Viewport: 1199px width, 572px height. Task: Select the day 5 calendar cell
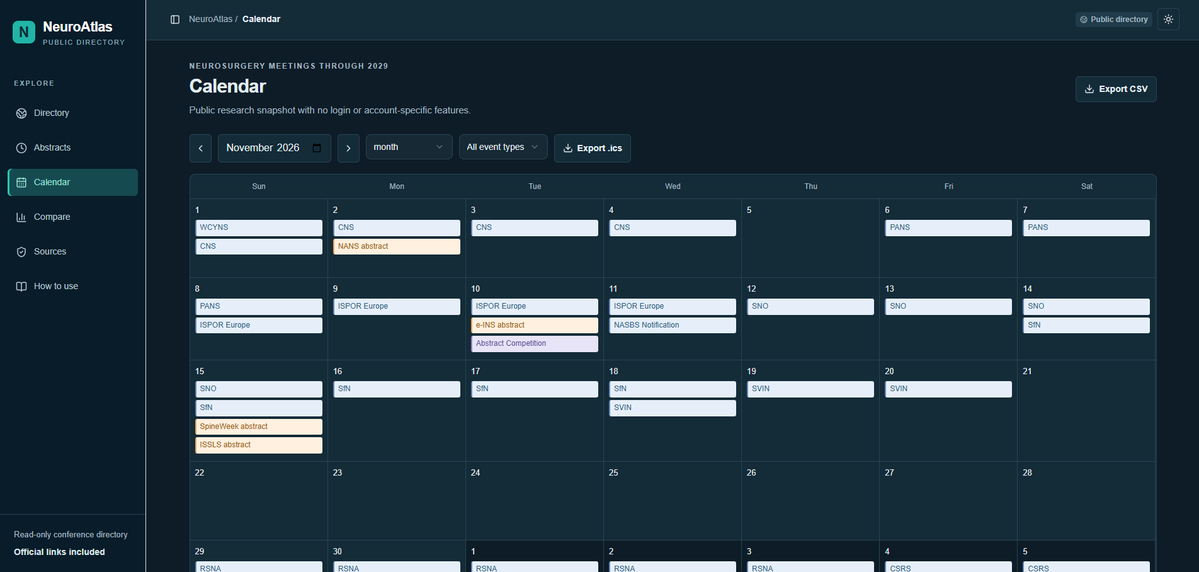tap(811, 238)
